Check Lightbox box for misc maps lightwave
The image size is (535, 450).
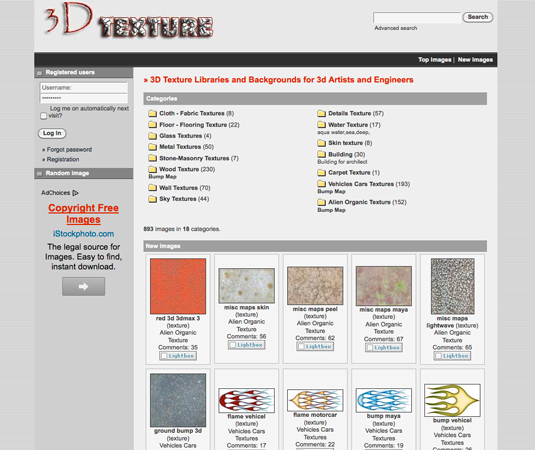pyautogui.click(x=438, y=356)
